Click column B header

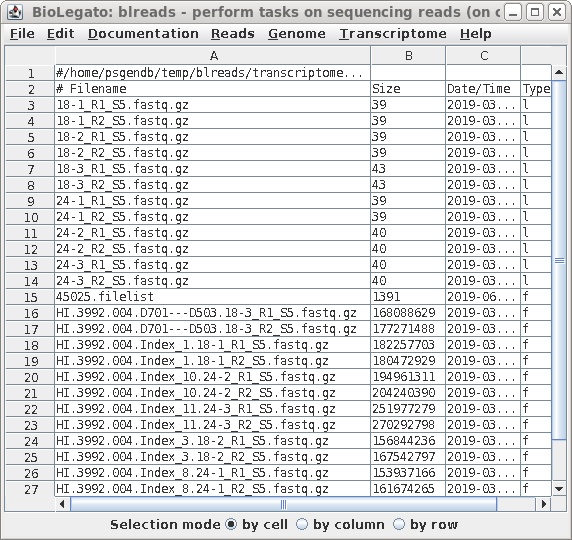coord(408,56)
